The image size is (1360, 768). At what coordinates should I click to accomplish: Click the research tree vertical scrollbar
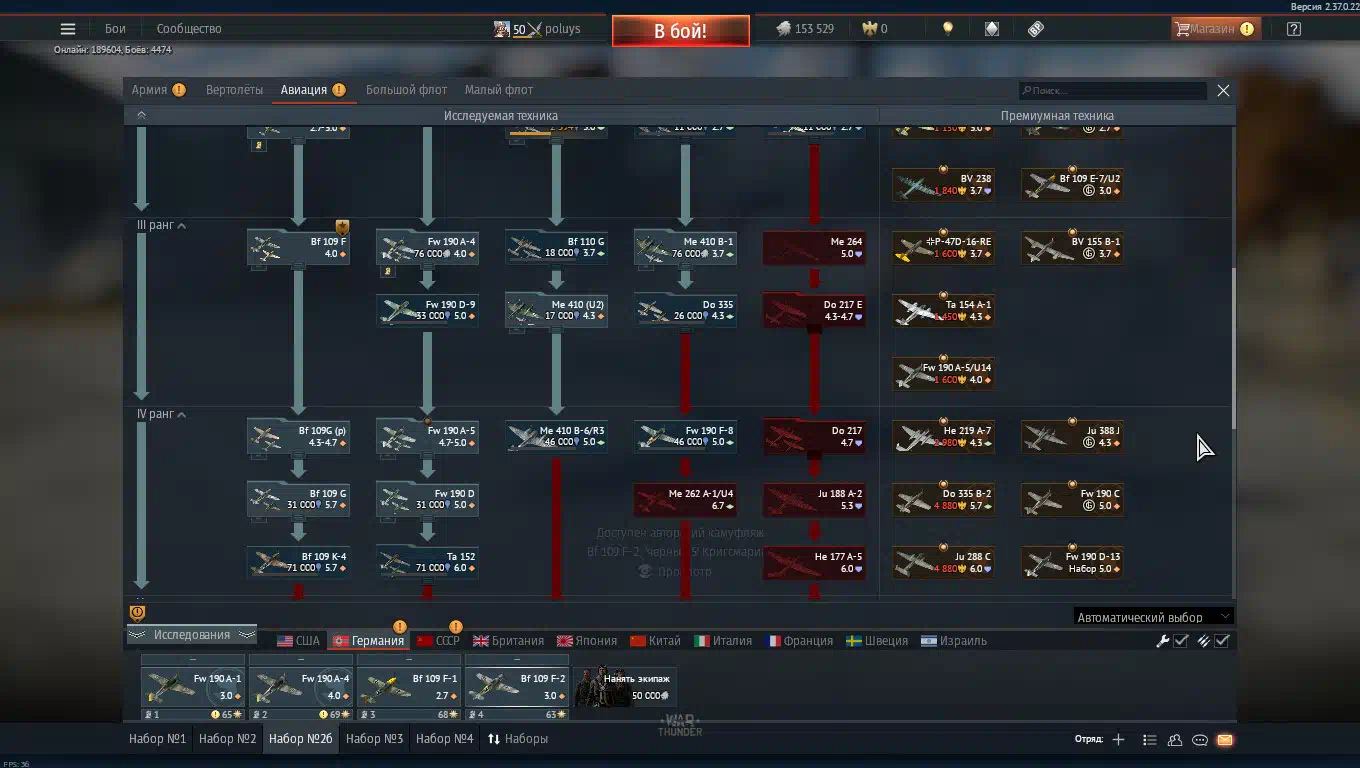pyautogui.click(x=1234, y=347)
